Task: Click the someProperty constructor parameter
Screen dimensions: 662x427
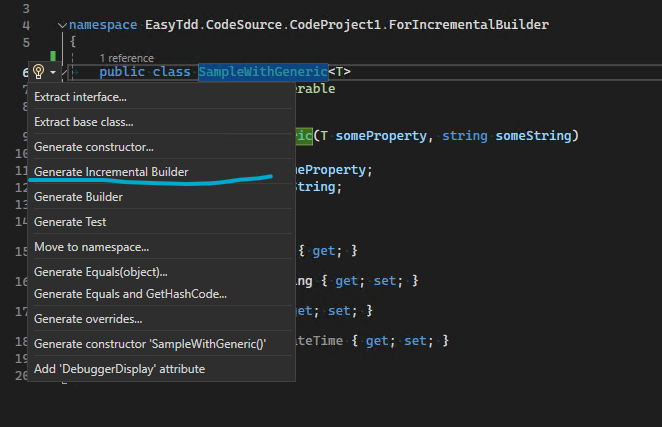Action: (381, 136)
